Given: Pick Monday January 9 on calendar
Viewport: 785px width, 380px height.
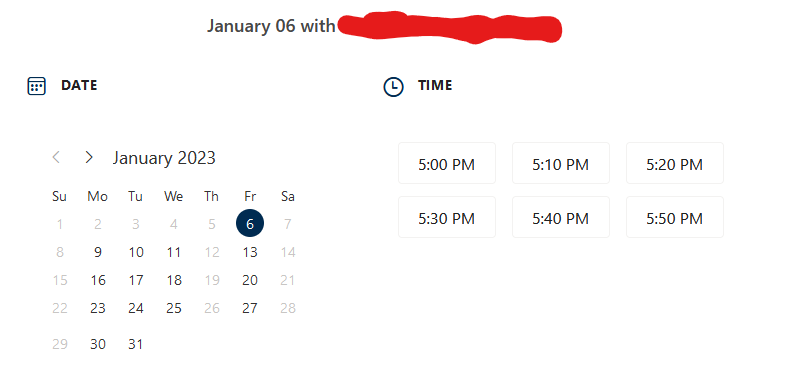Looking at the screenshot, I should click(98, 252).
